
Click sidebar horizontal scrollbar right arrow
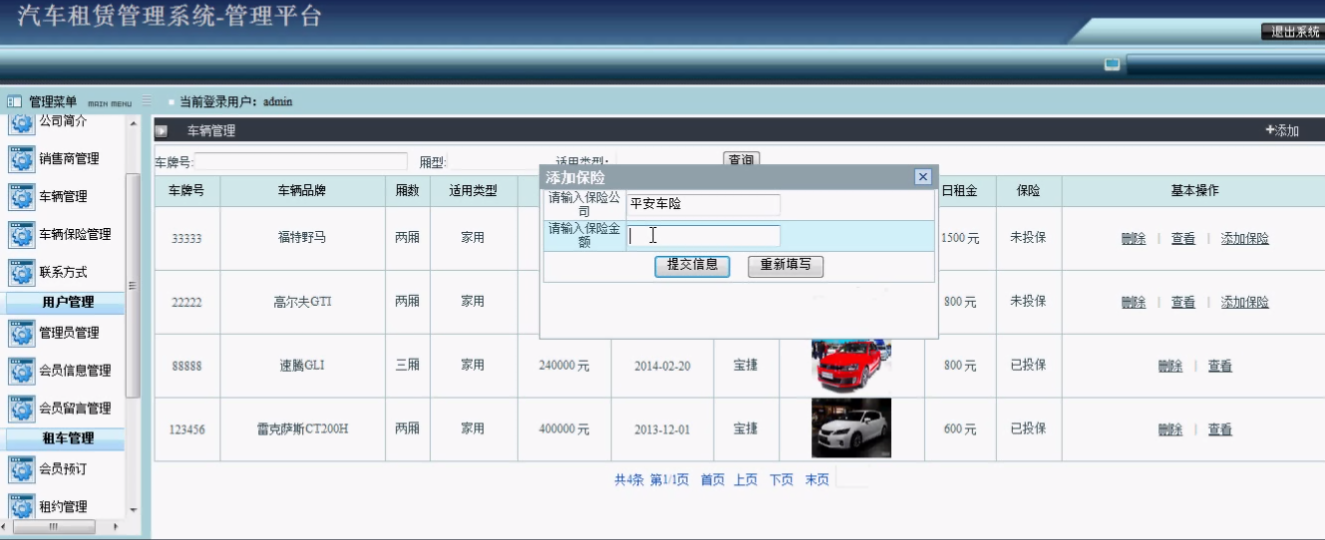(114, 526)
